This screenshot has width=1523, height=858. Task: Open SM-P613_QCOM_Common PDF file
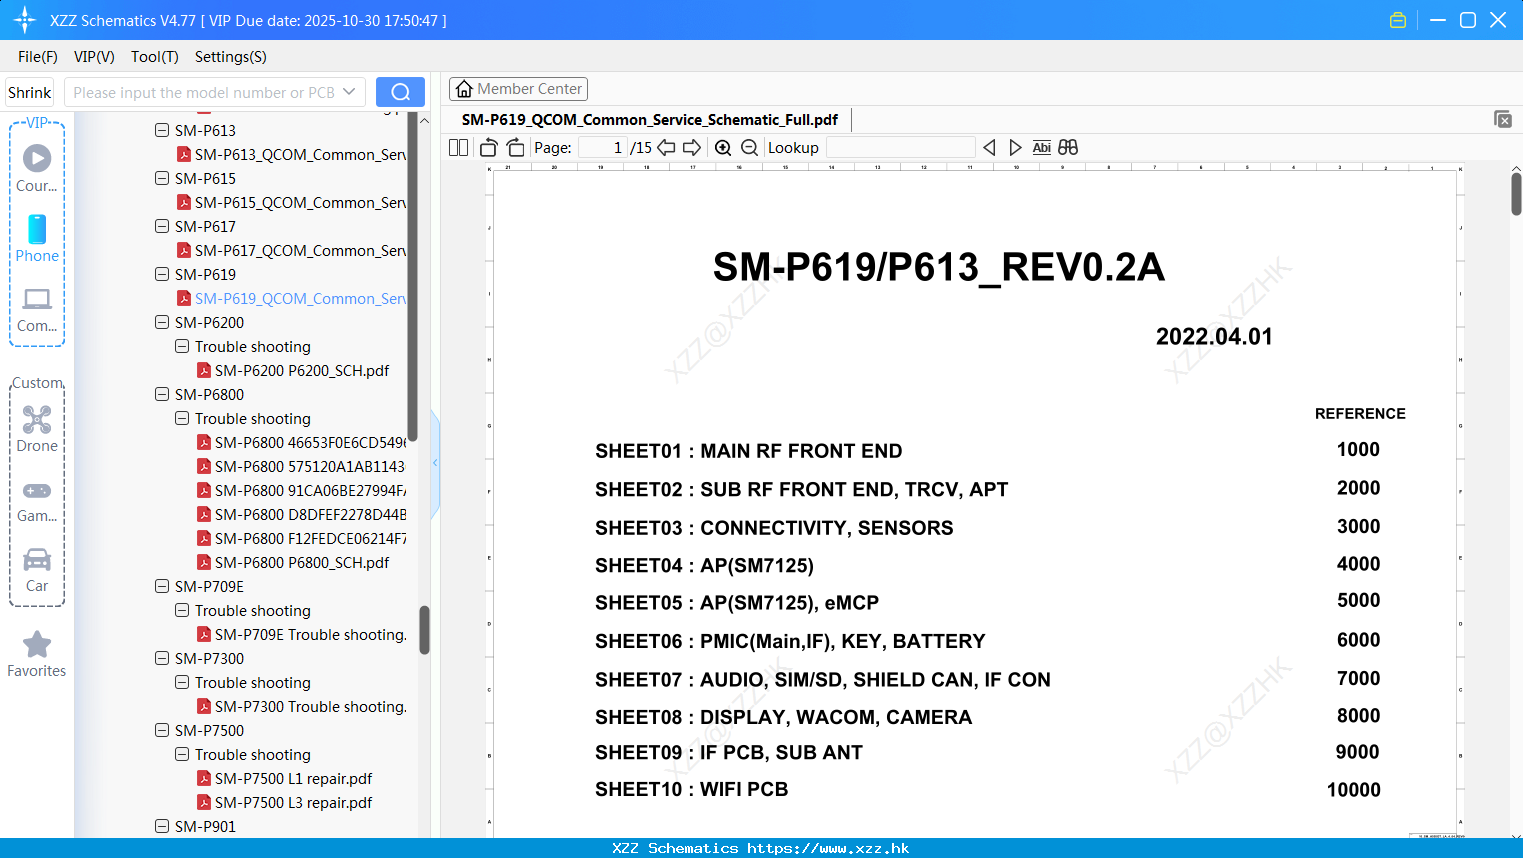pos(292,154)
